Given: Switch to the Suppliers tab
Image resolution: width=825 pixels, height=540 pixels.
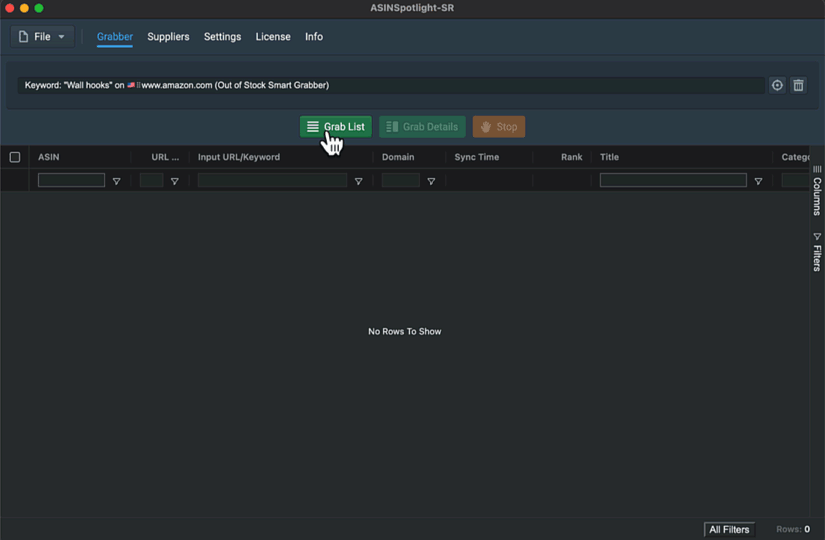Looking at the screenshot, I should click(x=168, y=37).
